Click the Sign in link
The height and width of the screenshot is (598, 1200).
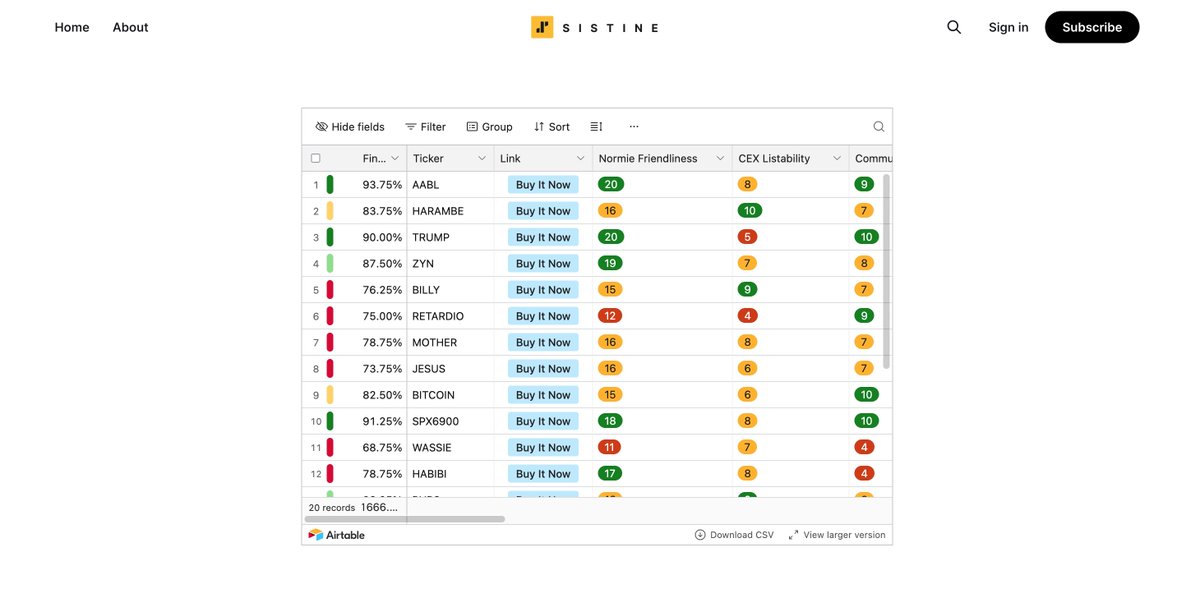pyautogui.click(x=1008, y=27)
